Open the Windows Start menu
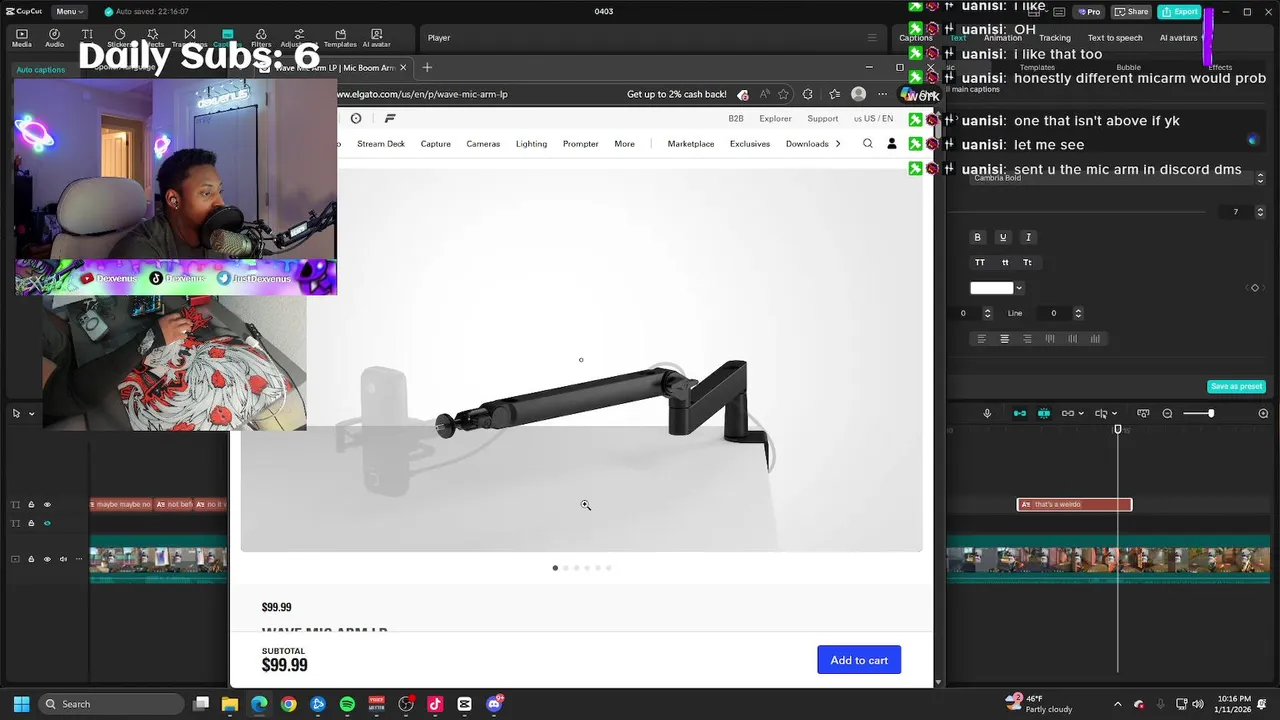The image size is (1280, 720). click(x=21, y=704)
